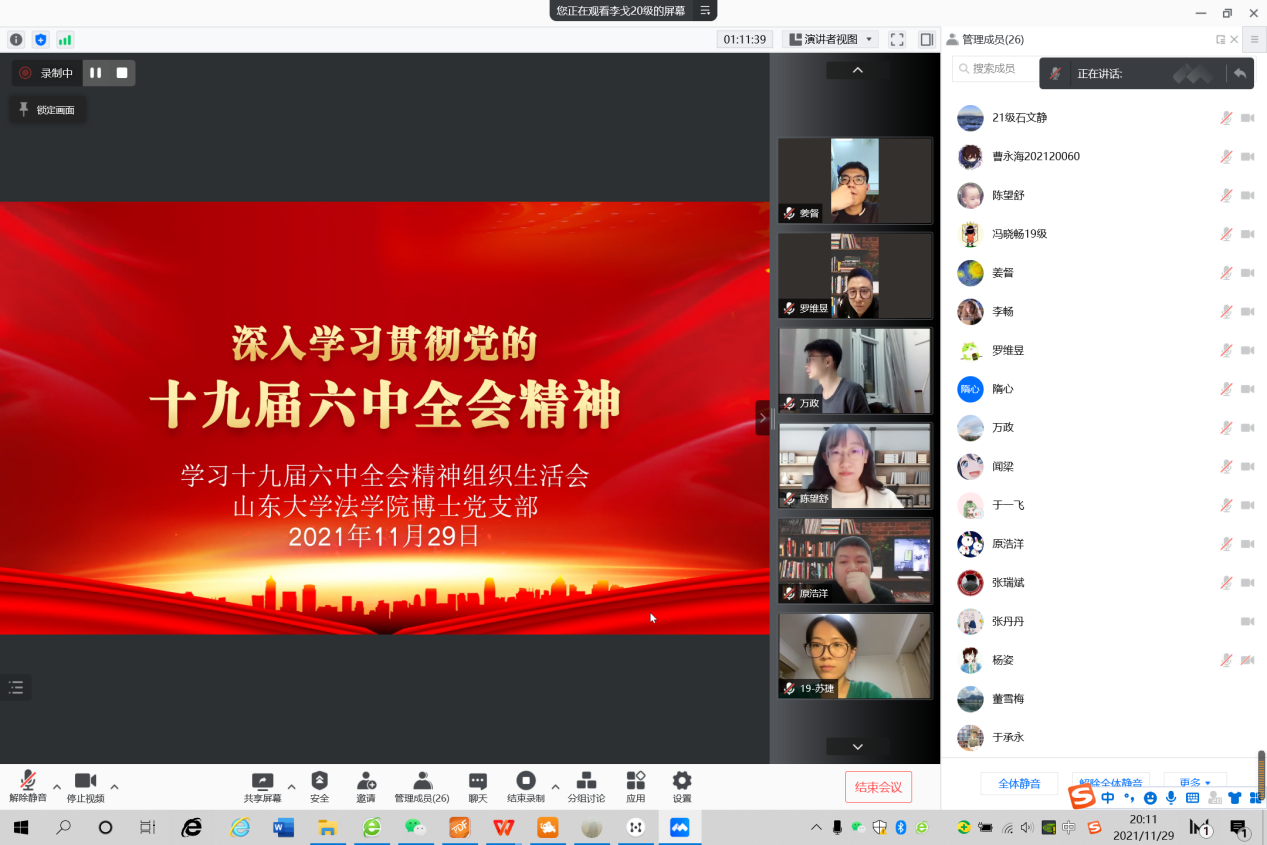Screen dimensions: 1267x845
Task: Open 分组讨论 breakout rooms
Action: 586,786
